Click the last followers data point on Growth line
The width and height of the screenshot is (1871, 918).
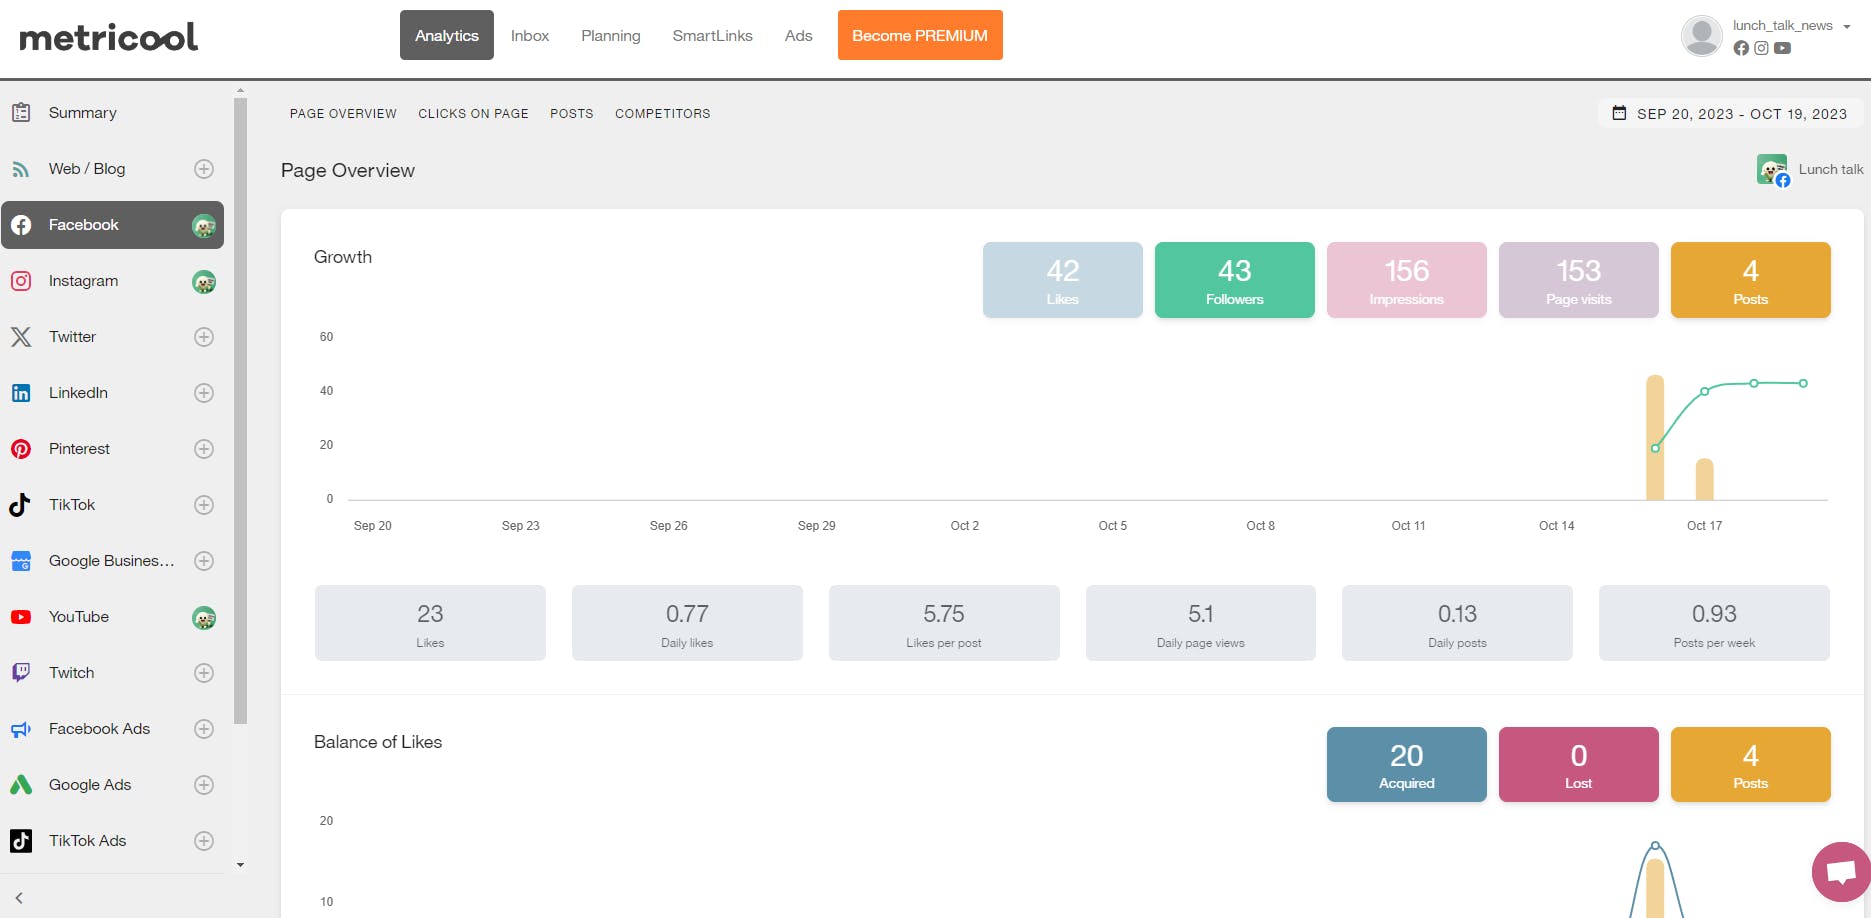pyautogui.click(x=1803, y=383)
